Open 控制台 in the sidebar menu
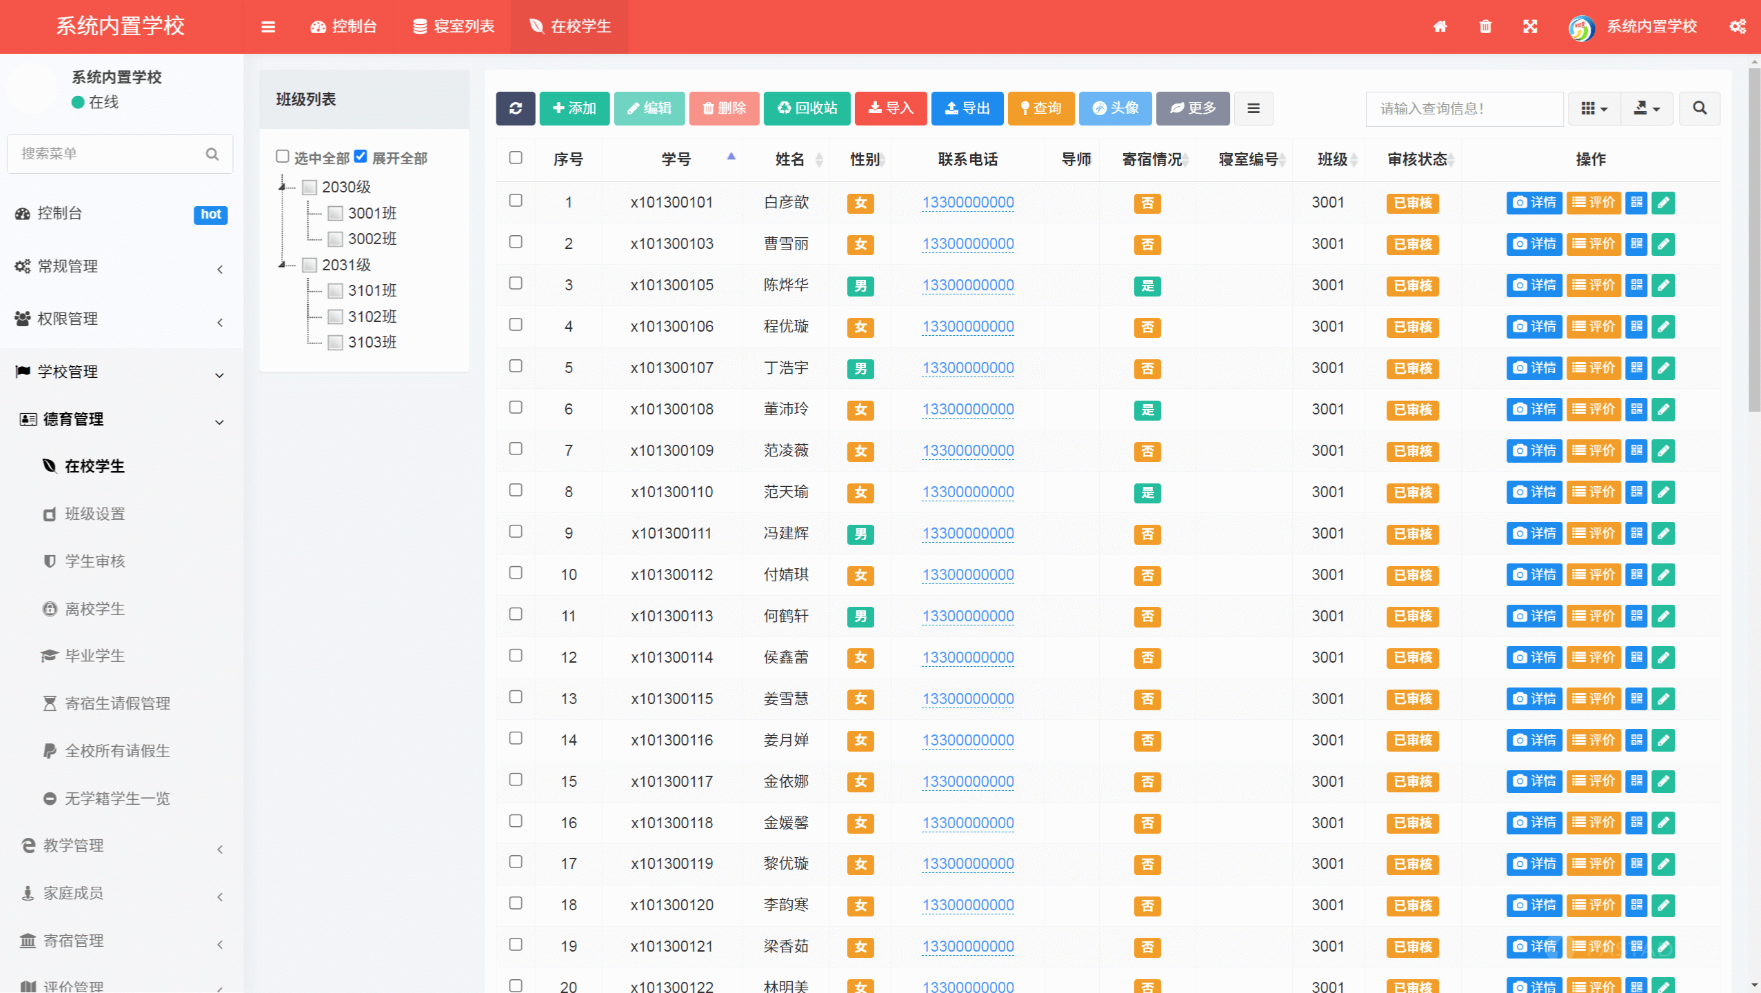This screenshot has width=1761, height=993. [x=121, y=214]
